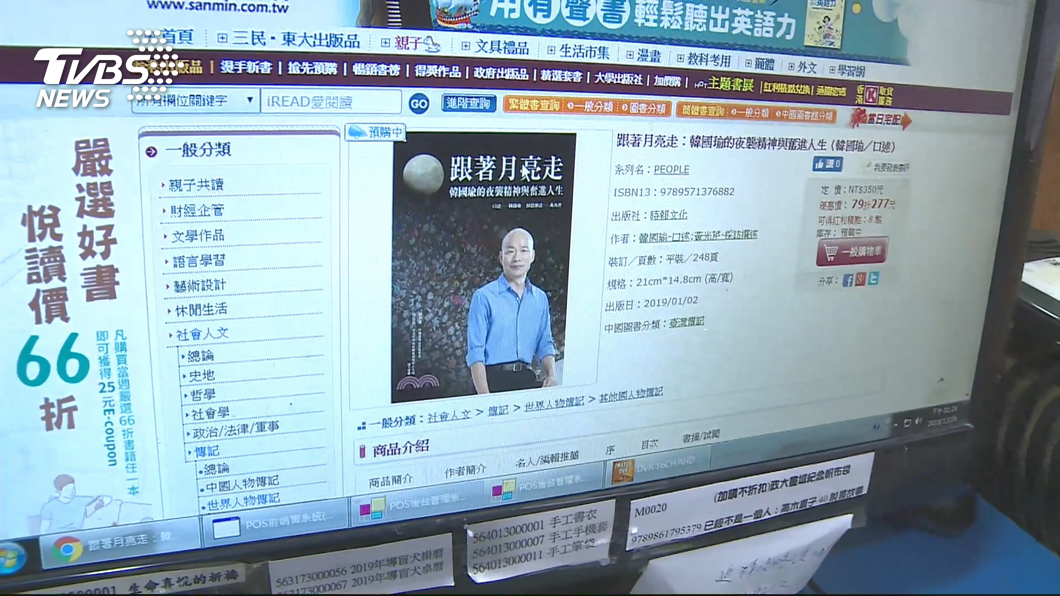Click the blue GO search button
Viewport: 1060px width, 596px height.
click(418, 103)
